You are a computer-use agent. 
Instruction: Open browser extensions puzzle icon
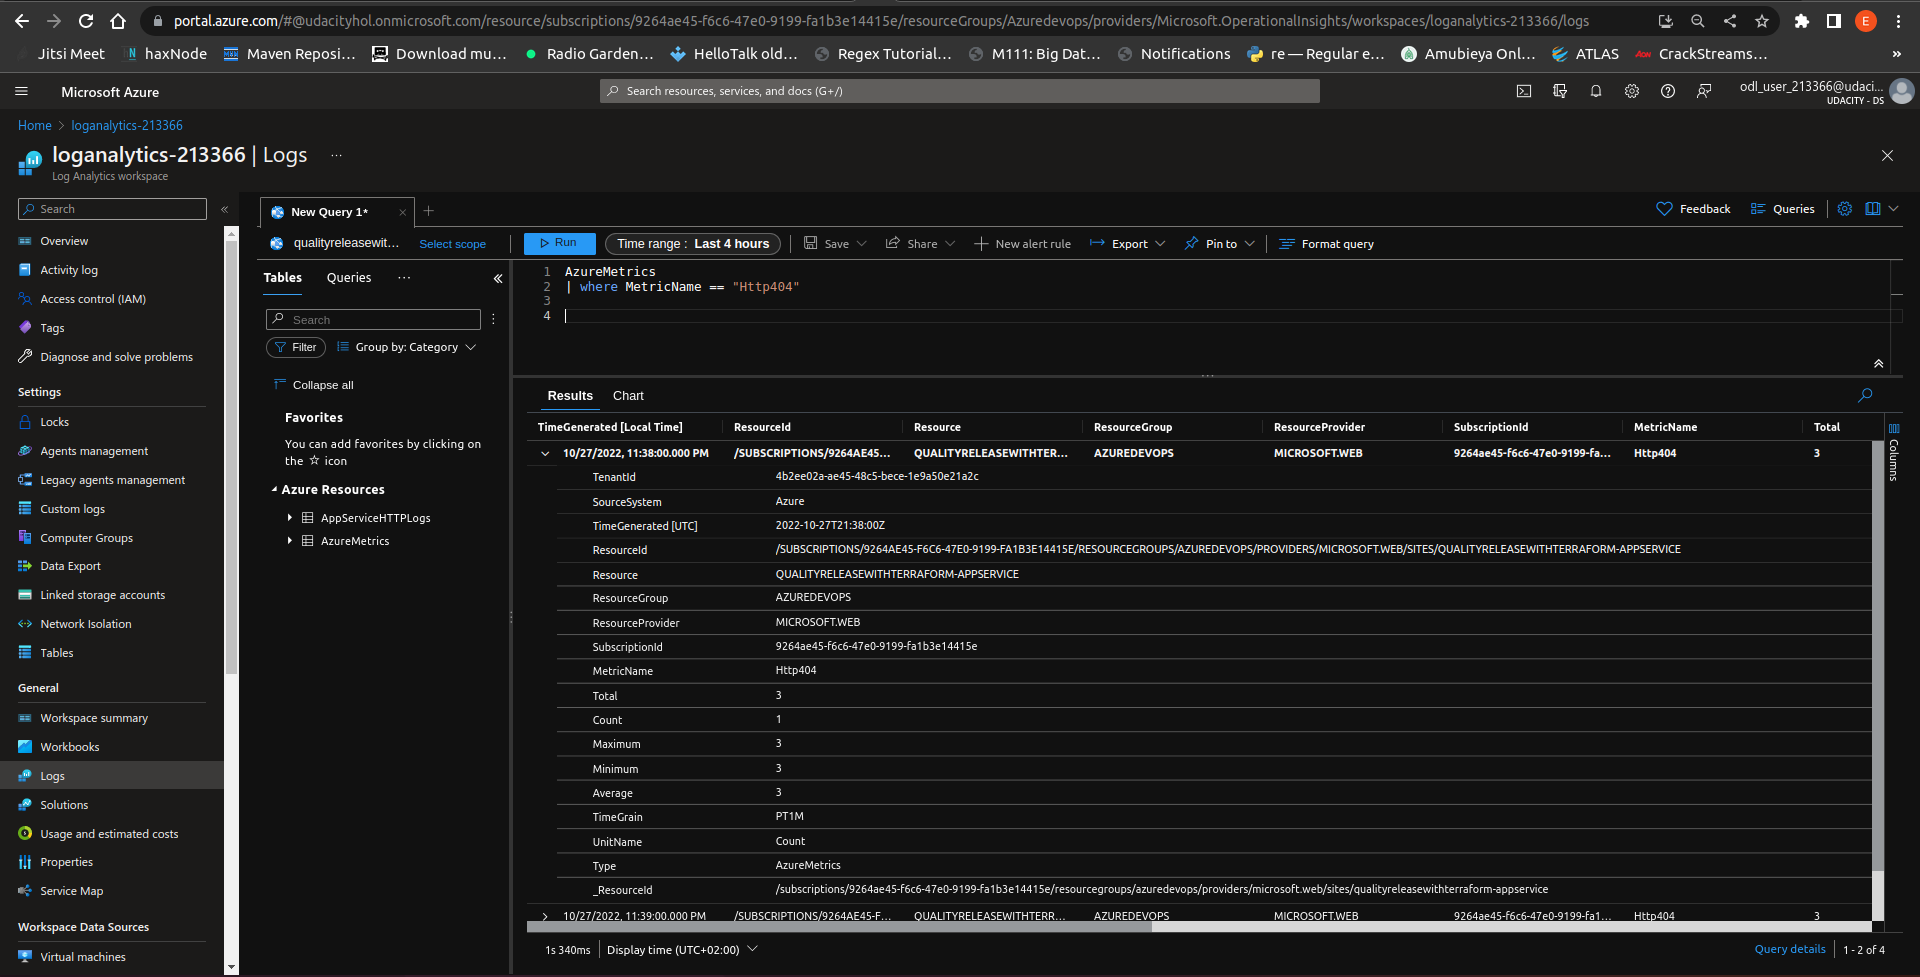click(x=1802, y=20)
